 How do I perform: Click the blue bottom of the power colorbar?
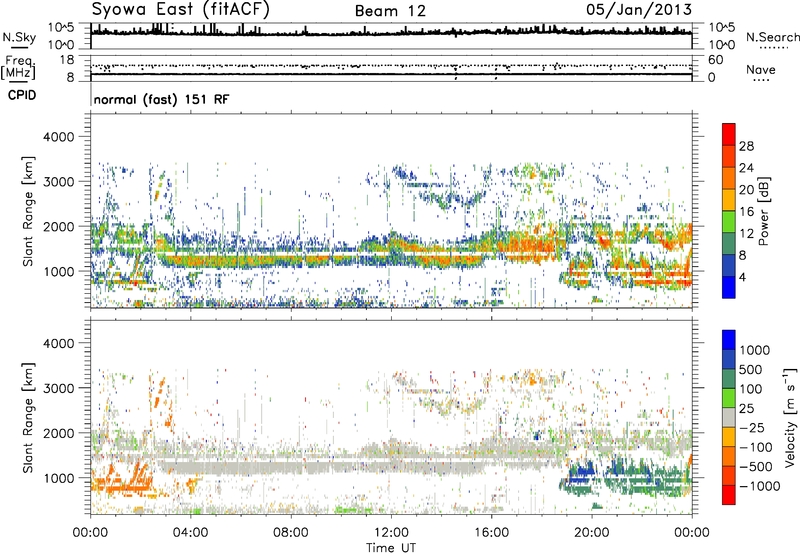729,288
